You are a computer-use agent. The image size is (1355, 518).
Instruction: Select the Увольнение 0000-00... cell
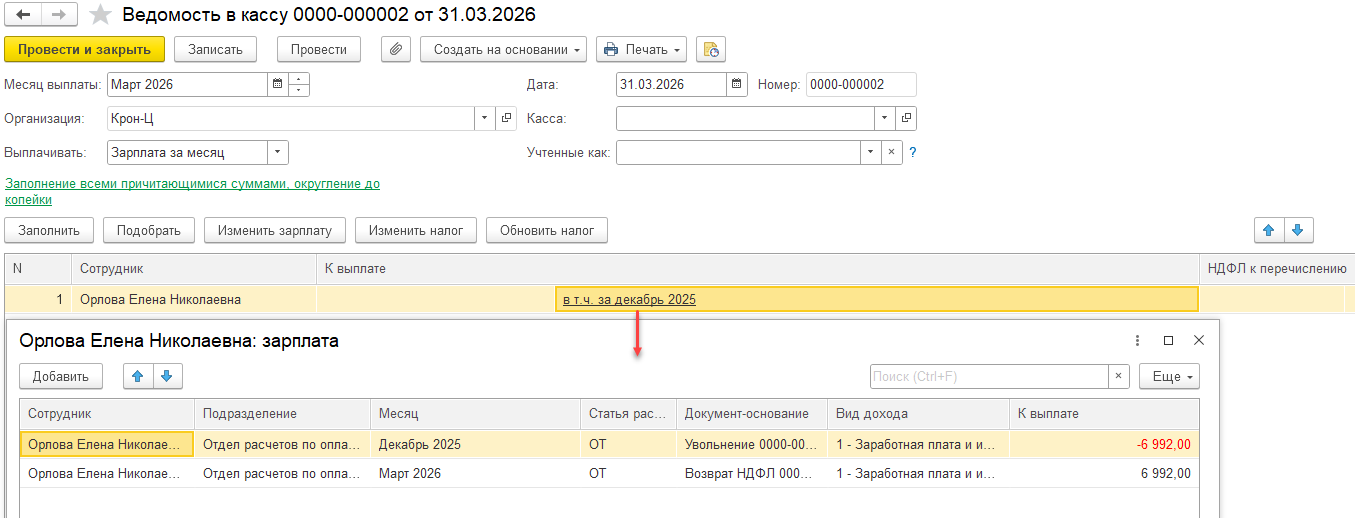(752, 444)
